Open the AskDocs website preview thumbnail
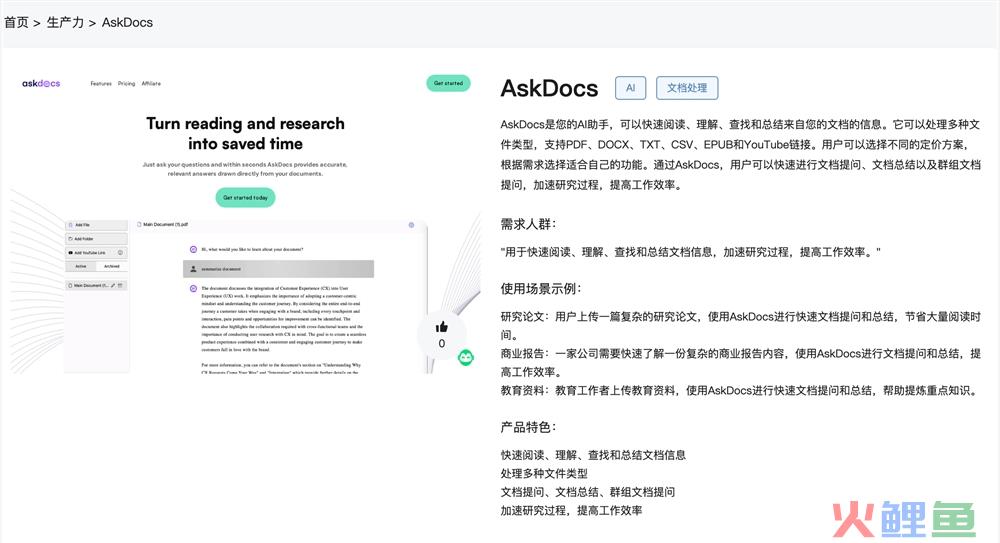1000x543 pixels. [246, 222]
